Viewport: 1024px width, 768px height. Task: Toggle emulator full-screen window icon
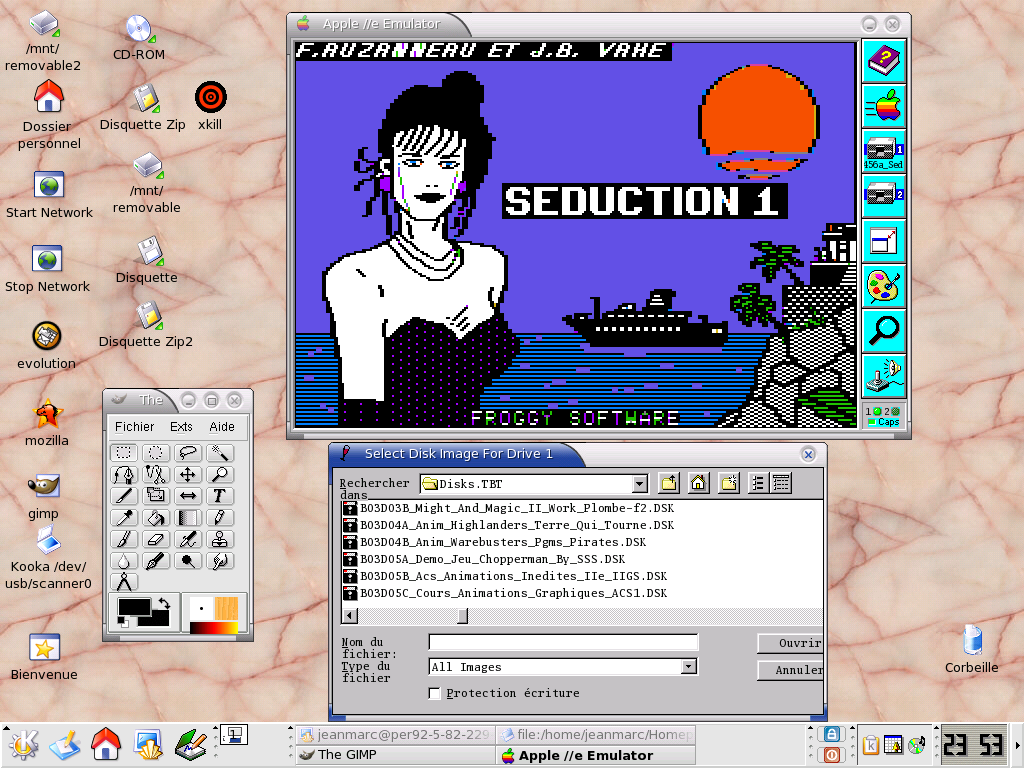tap(884, 241)
